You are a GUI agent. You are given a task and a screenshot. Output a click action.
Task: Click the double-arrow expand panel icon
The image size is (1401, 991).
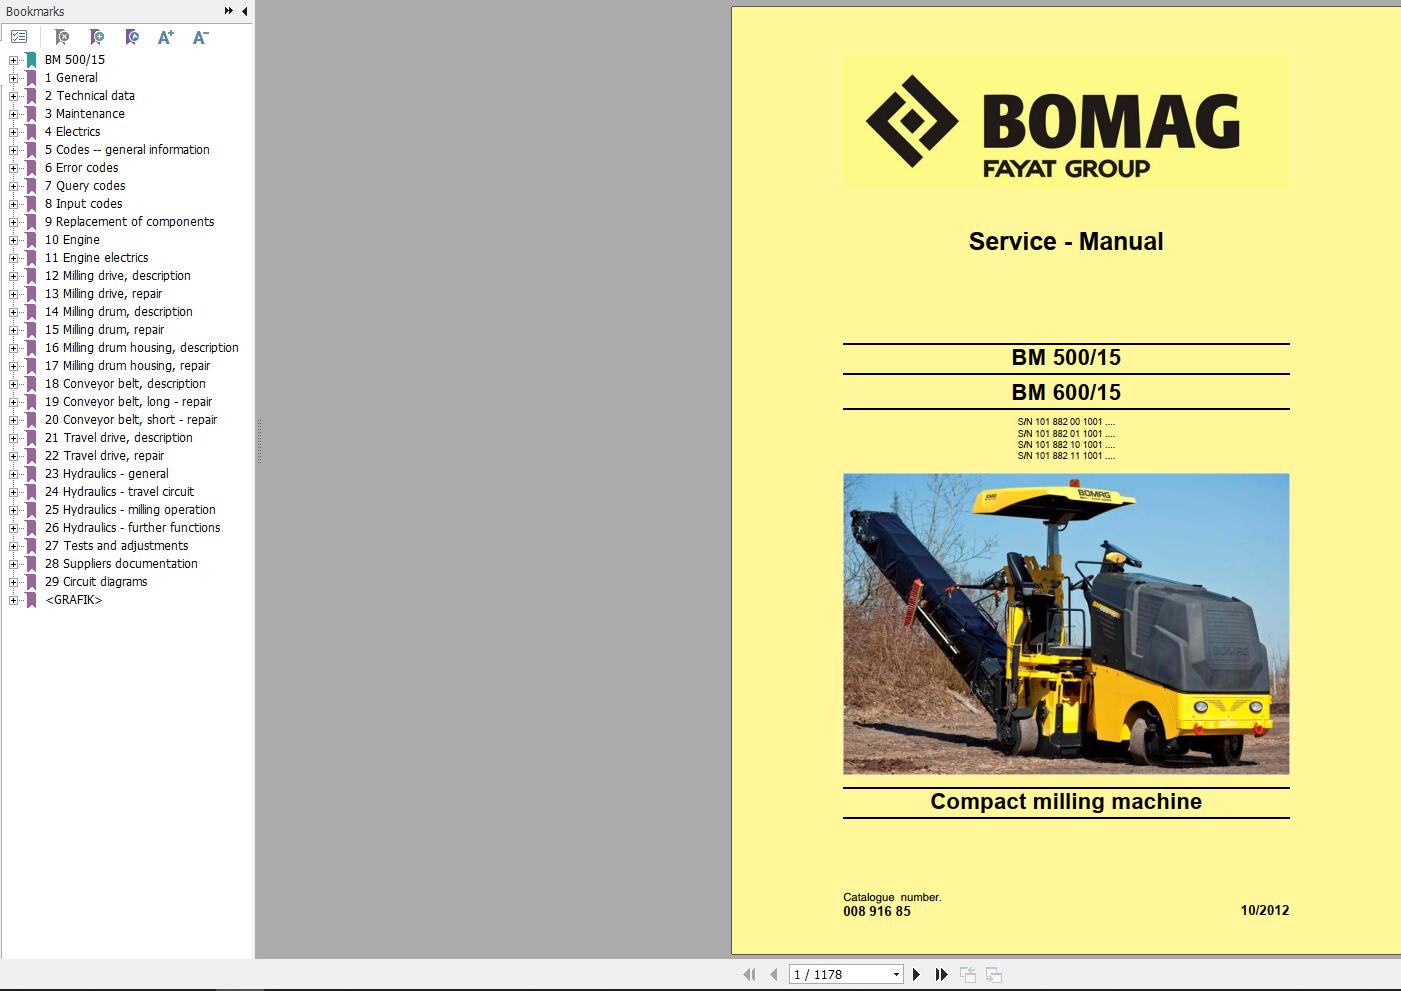coord(228,11)
